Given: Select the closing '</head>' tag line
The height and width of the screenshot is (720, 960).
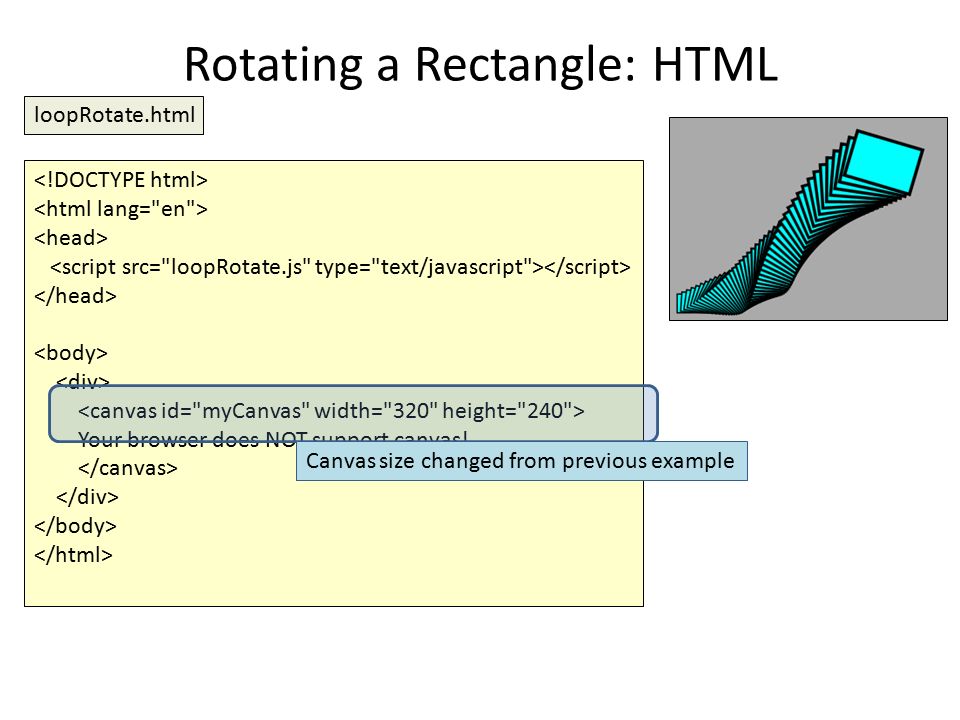Looking at the screenshot, I should pyautogui.click(x=75, y=296).
